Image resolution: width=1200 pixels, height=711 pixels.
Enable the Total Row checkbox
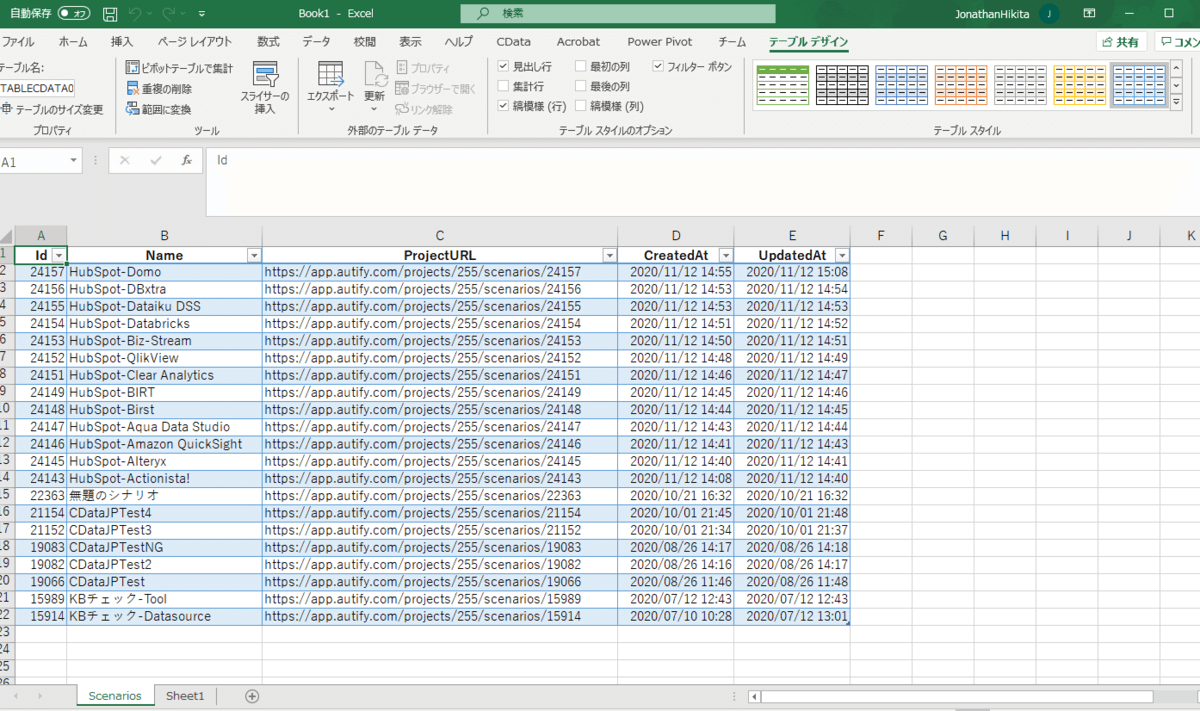point(504,87)
